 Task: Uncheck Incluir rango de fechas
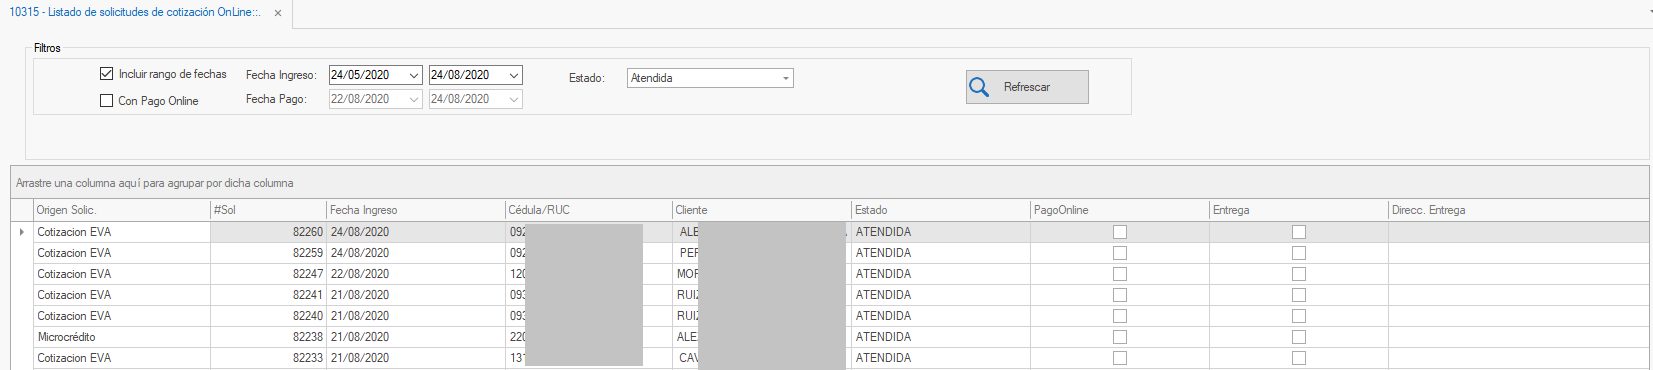pyautogui.click(x=107, y=74)
